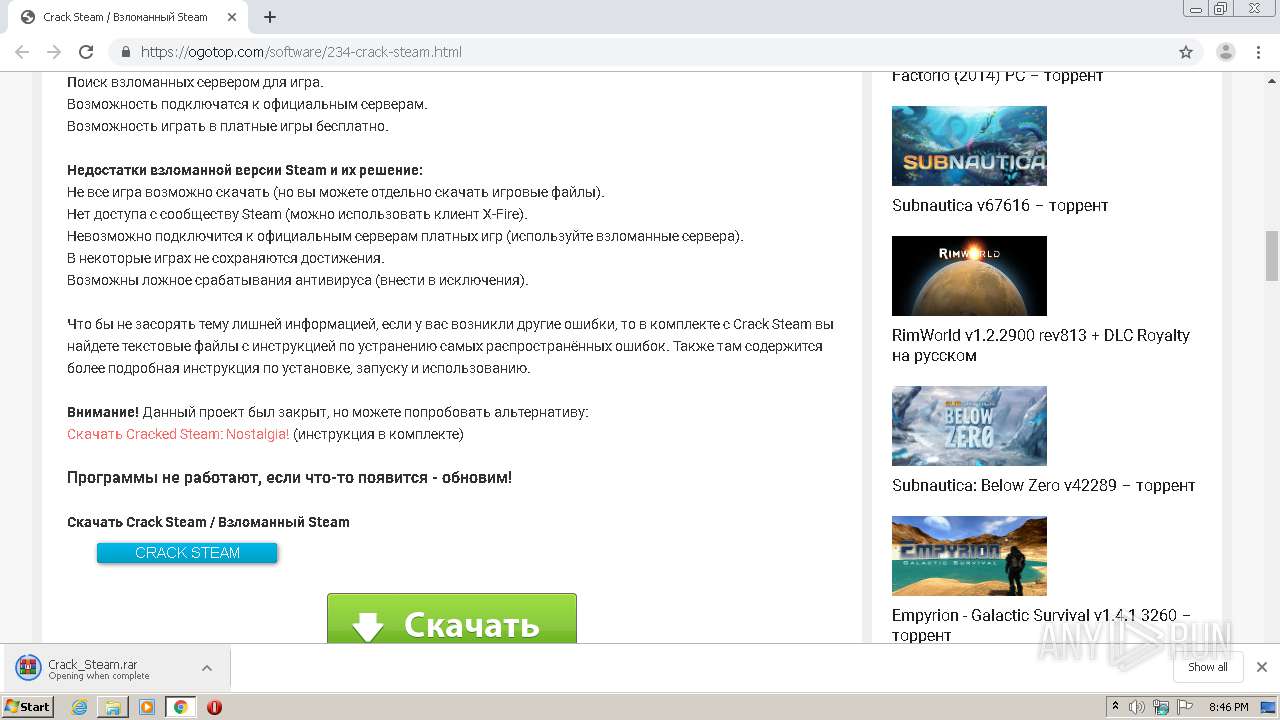Click the bold Внимание! text
The image size is (1280, 720).
pyautogui.click(x=103, y=412)
